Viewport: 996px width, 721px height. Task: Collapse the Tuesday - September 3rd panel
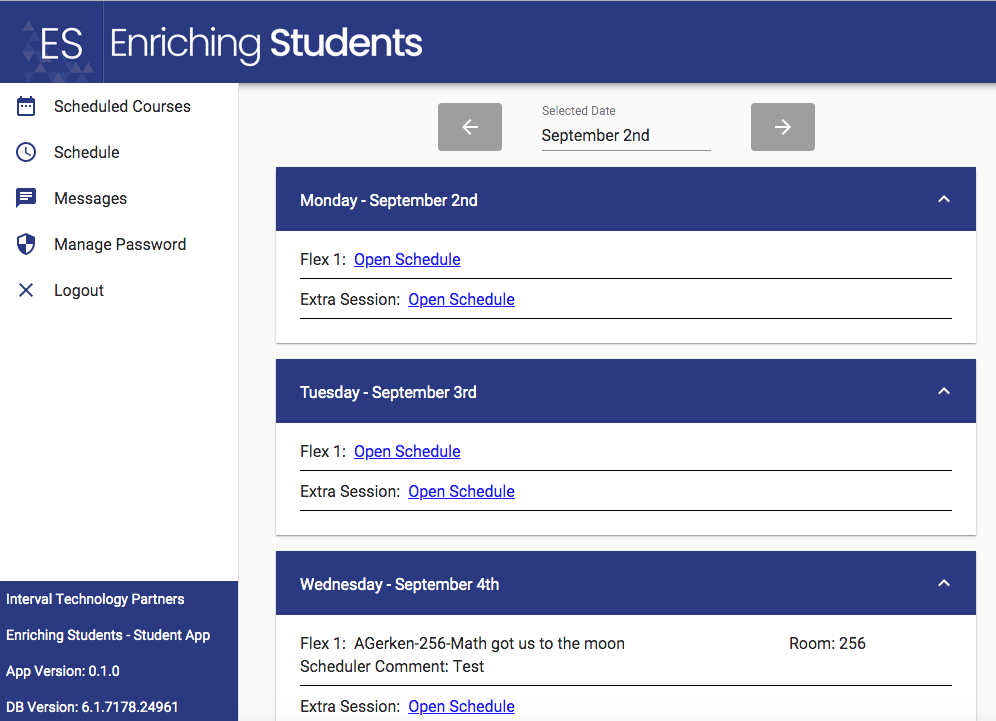click(943, 391)
